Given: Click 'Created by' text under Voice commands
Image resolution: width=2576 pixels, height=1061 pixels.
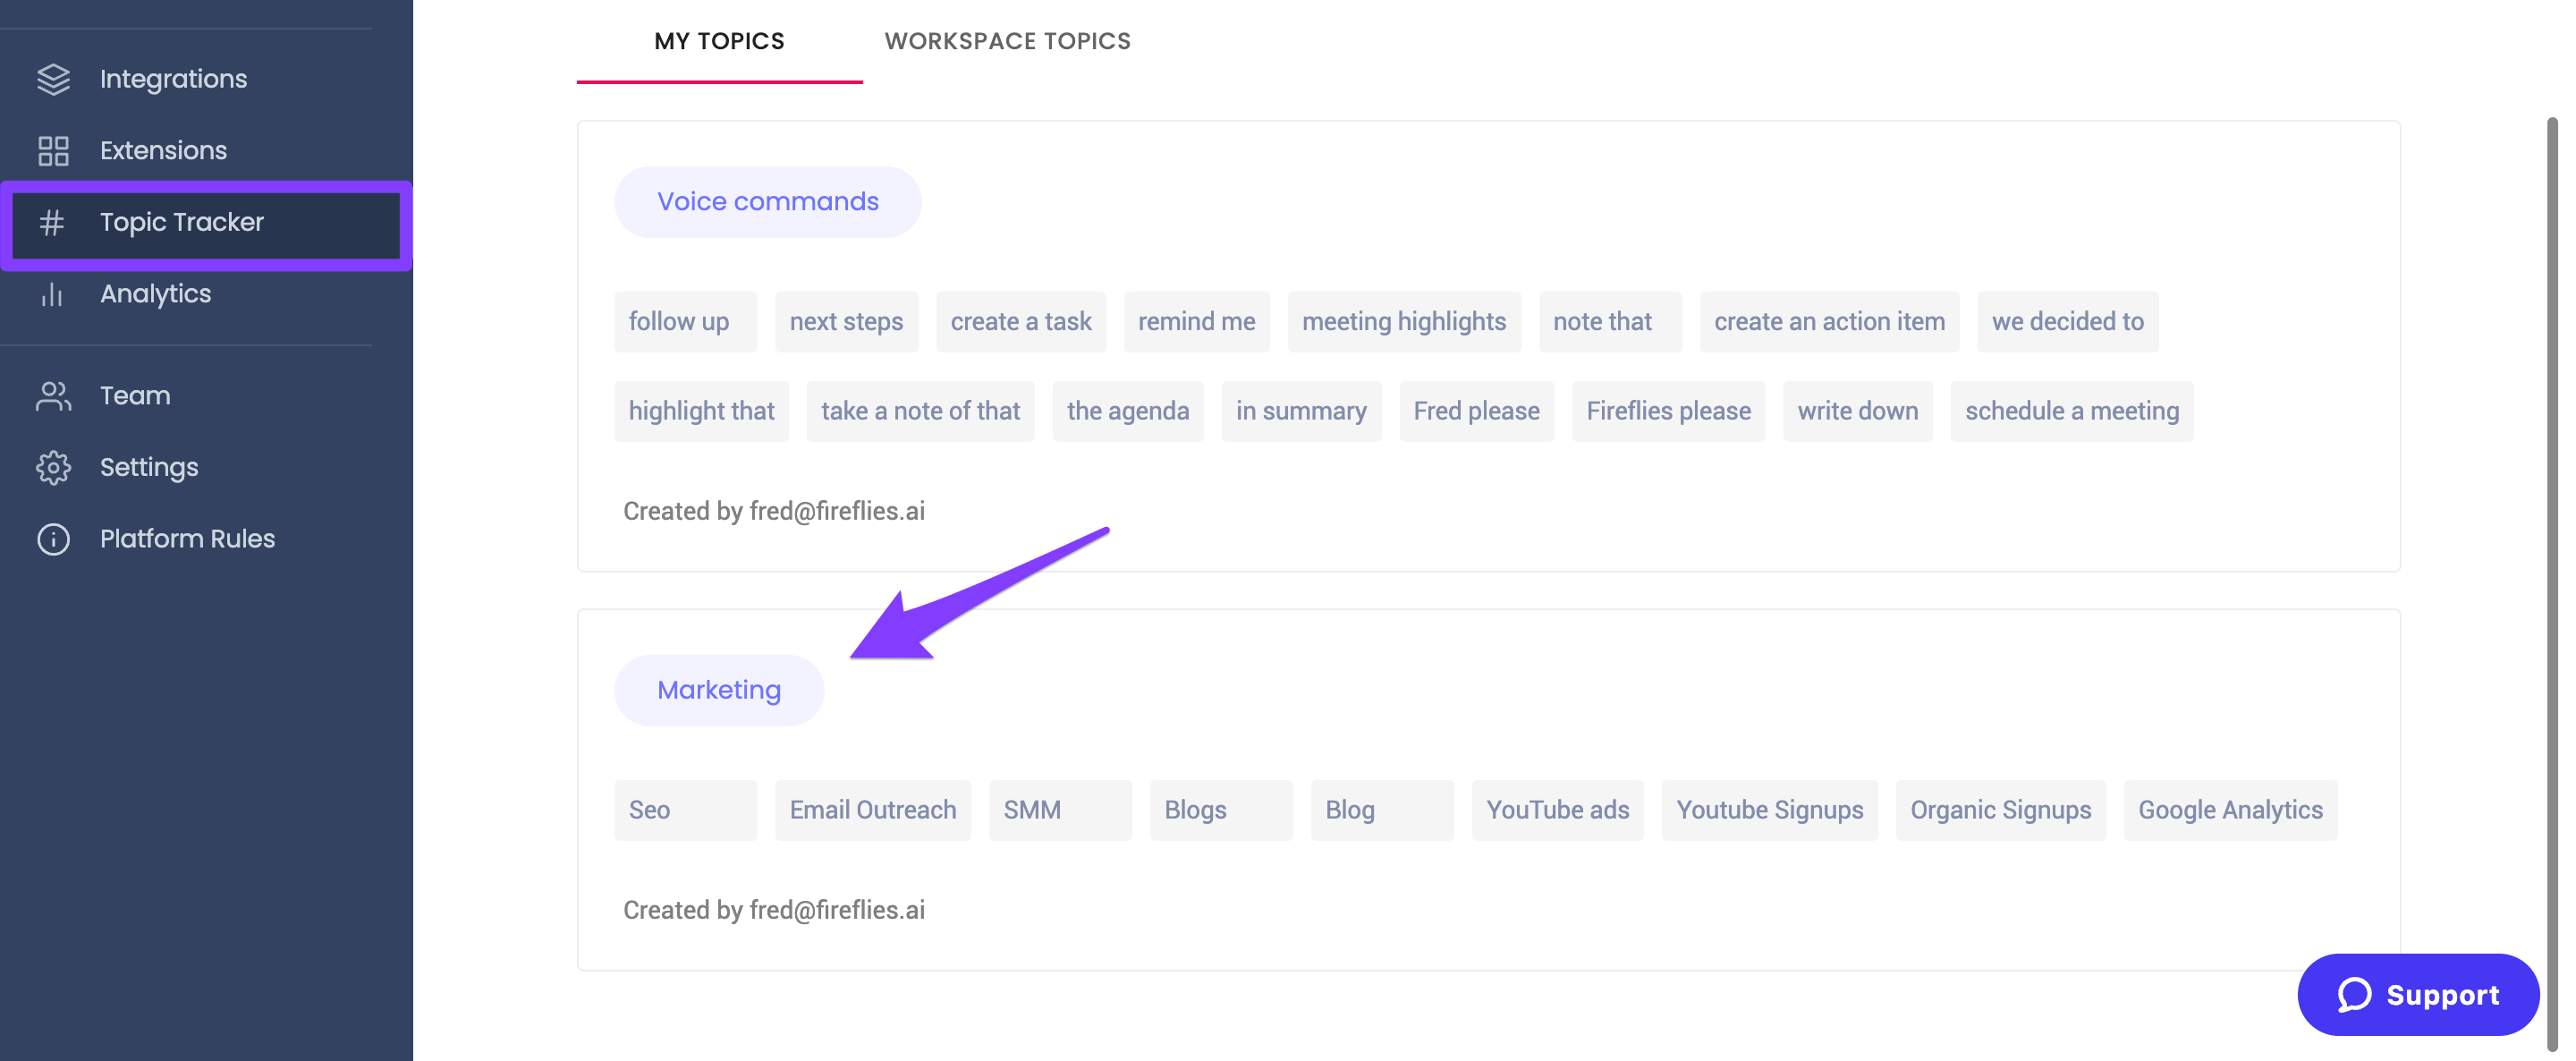Looking at the screenshot, I should coord(773,512).
